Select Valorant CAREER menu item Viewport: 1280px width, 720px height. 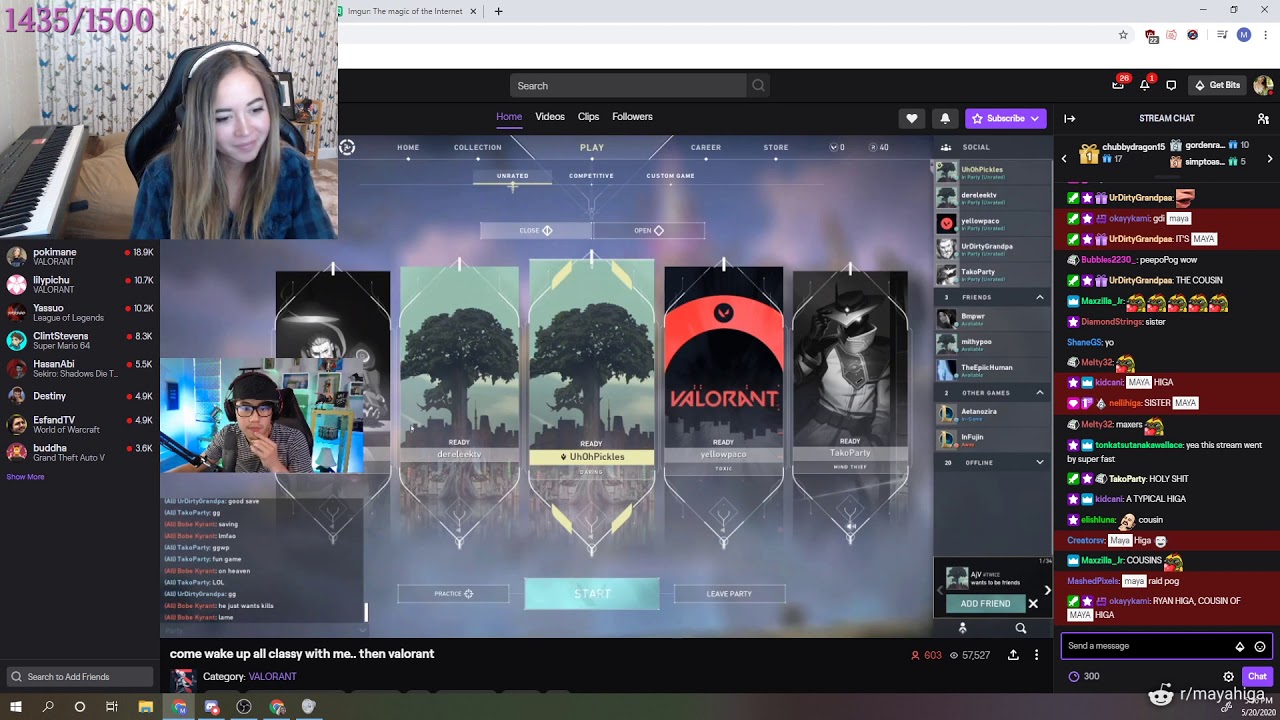coord(706,147)
